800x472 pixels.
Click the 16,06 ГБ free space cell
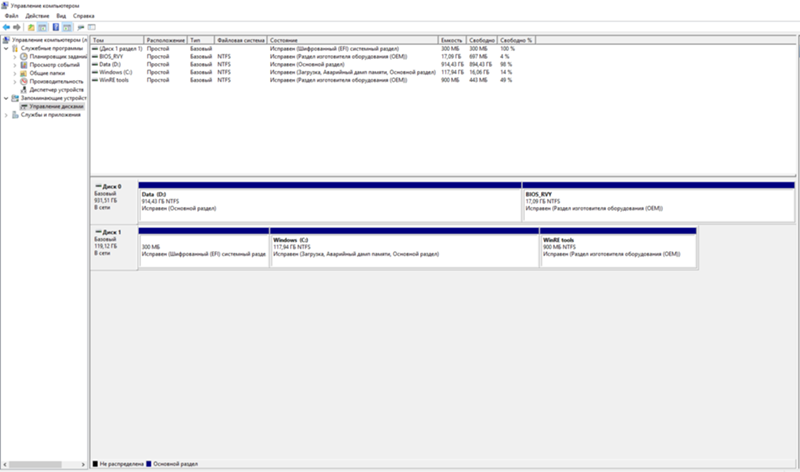click(480, 72)
